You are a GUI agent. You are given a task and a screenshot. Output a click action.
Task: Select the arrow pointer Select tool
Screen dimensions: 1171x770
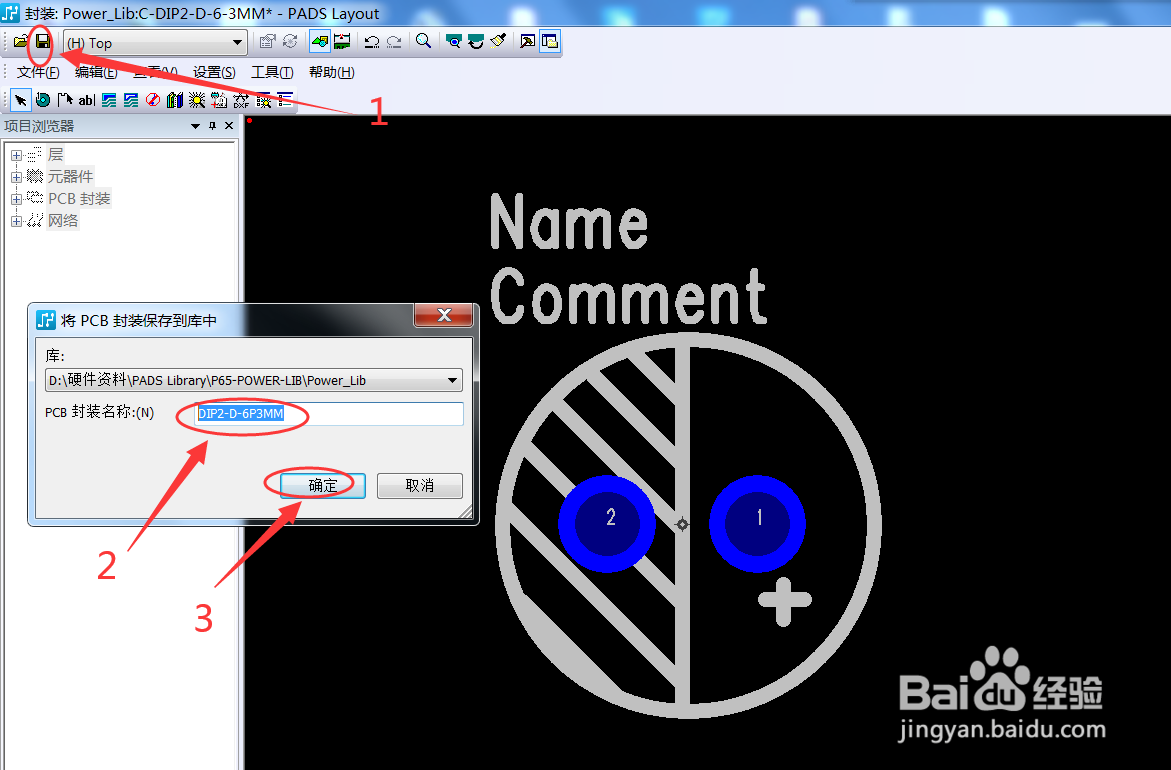coord(21,100)
